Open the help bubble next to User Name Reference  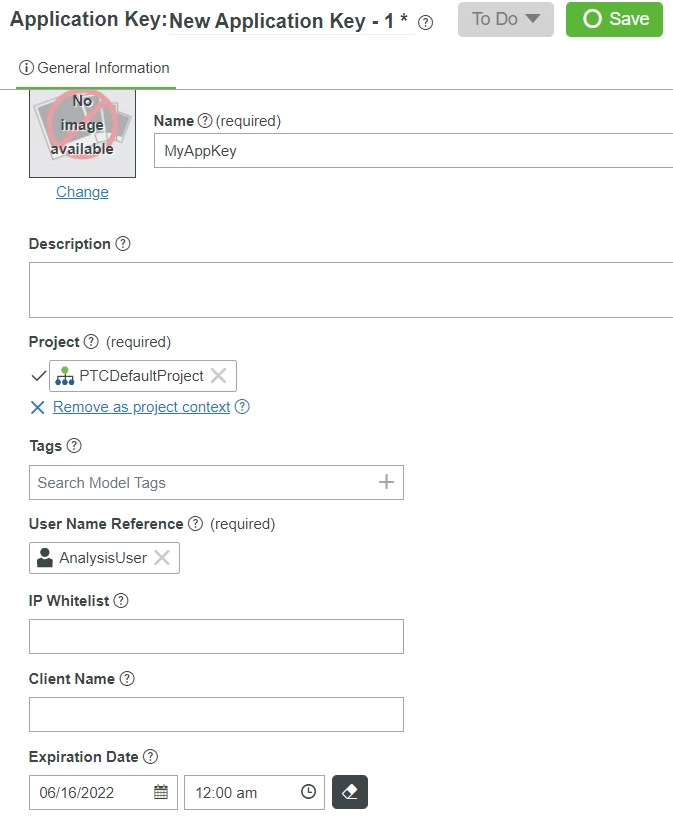(197, 521)
